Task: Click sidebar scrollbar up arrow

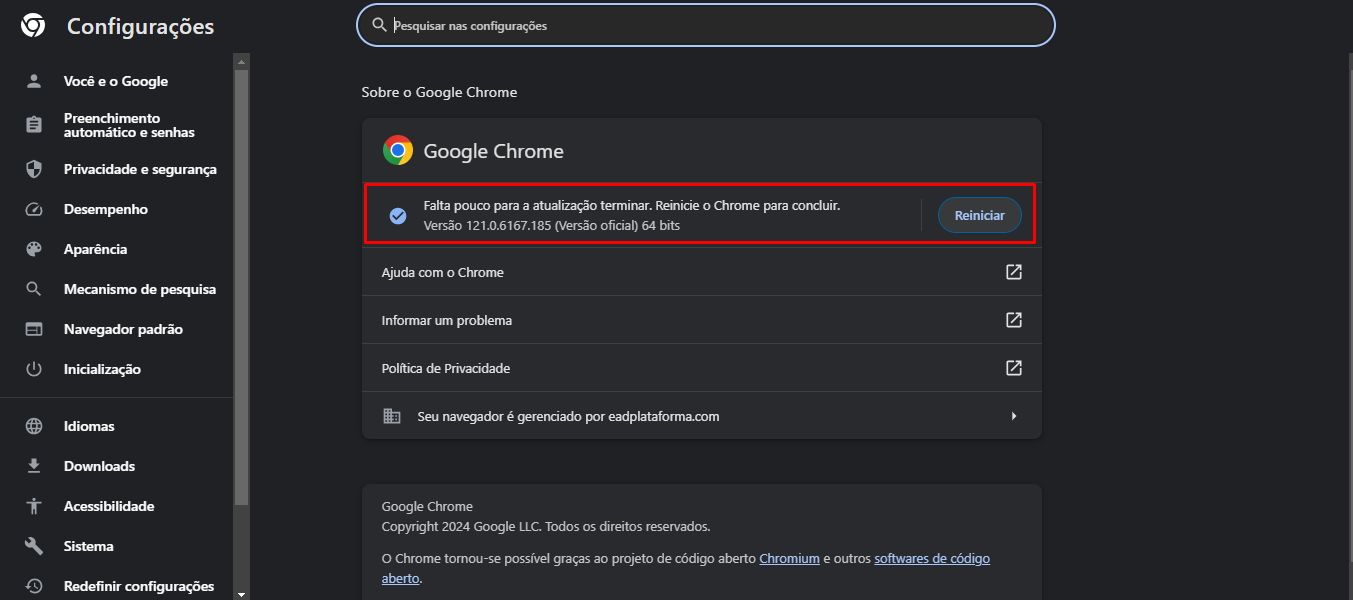Action: pos(241,61)
